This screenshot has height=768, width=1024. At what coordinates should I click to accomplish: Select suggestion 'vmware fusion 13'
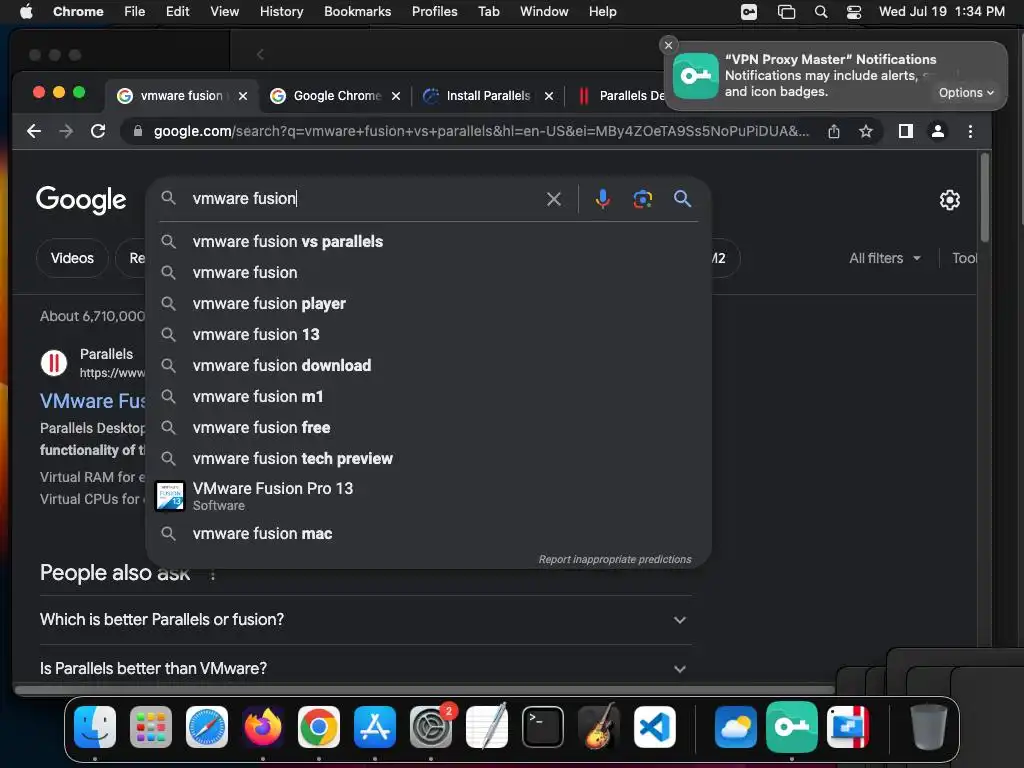(428, 334)
